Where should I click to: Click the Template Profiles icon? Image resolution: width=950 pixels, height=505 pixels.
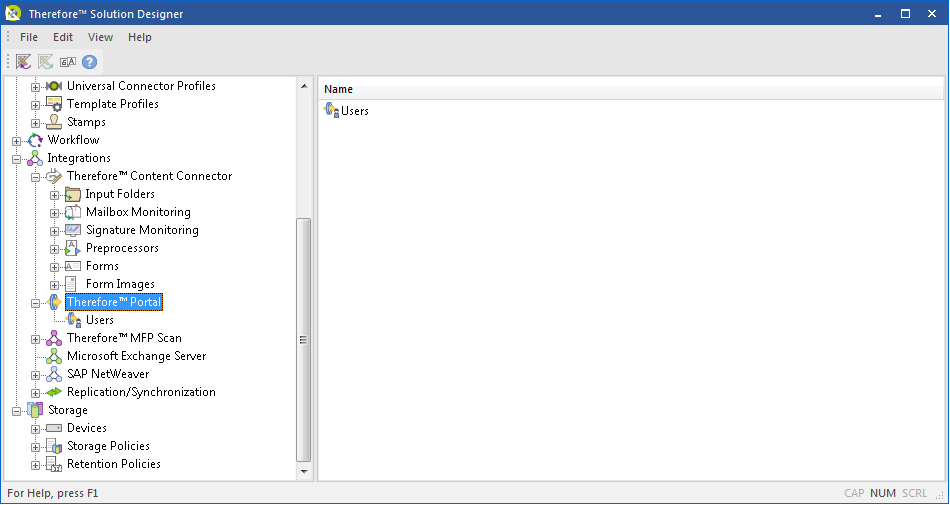(54, 104)
